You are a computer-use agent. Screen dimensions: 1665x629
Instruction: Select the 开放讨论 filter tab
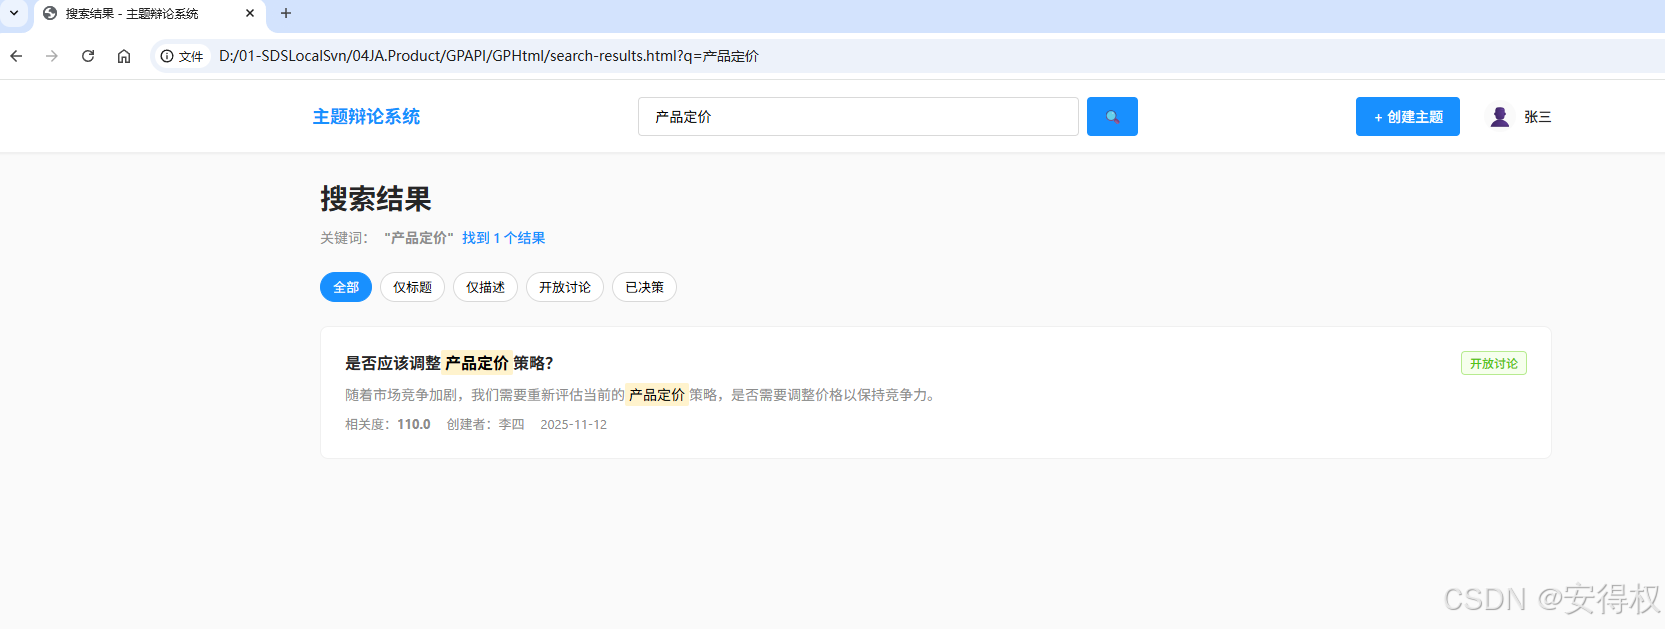pyautogui.click(x=565, y=287)
